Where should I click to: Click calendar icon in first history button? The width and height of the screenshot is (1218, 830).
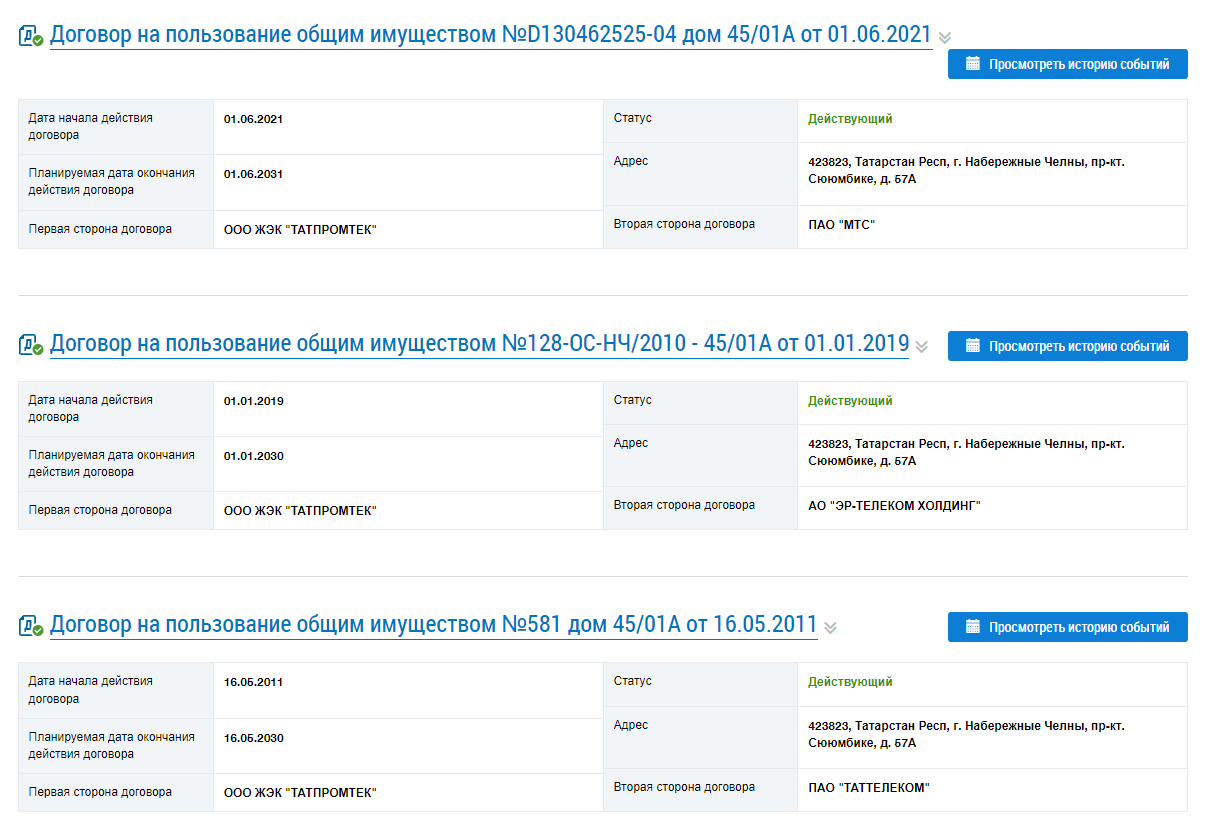click(973, 64)
